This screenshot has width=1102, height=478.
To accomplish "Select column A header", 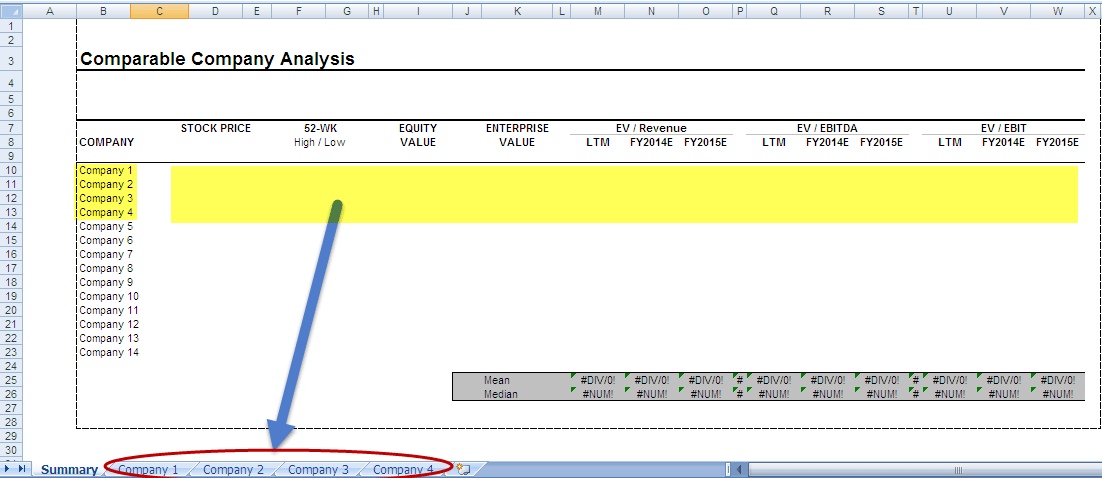I will (x=50, y=11).
